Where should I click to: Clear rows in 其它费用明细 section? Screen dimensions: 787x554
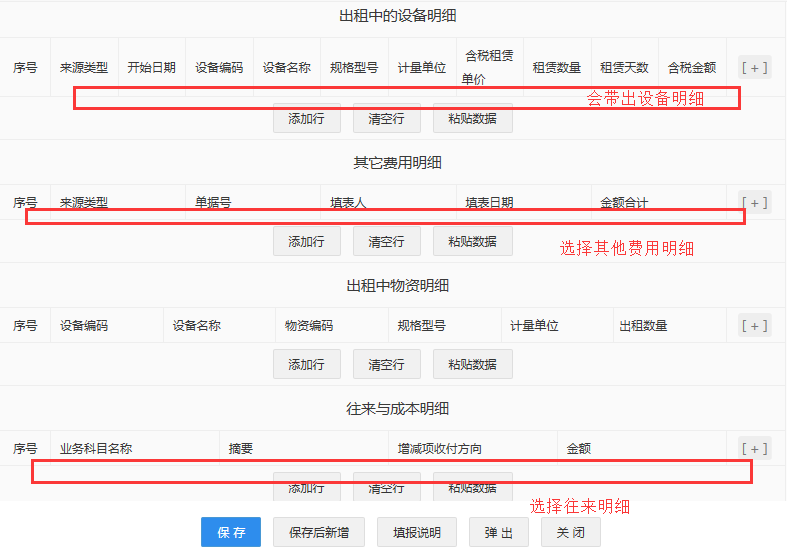point(386,241)
